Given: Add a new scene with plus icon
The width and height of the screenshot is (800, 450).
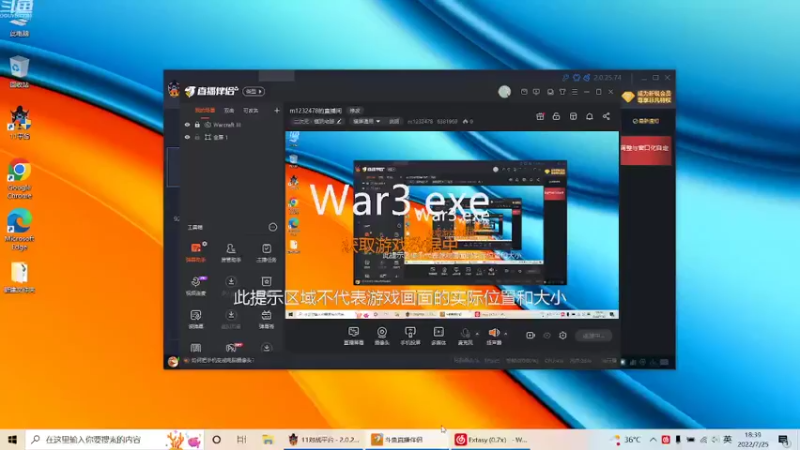Looking at the screenshot, I should (x=277, y=110).
